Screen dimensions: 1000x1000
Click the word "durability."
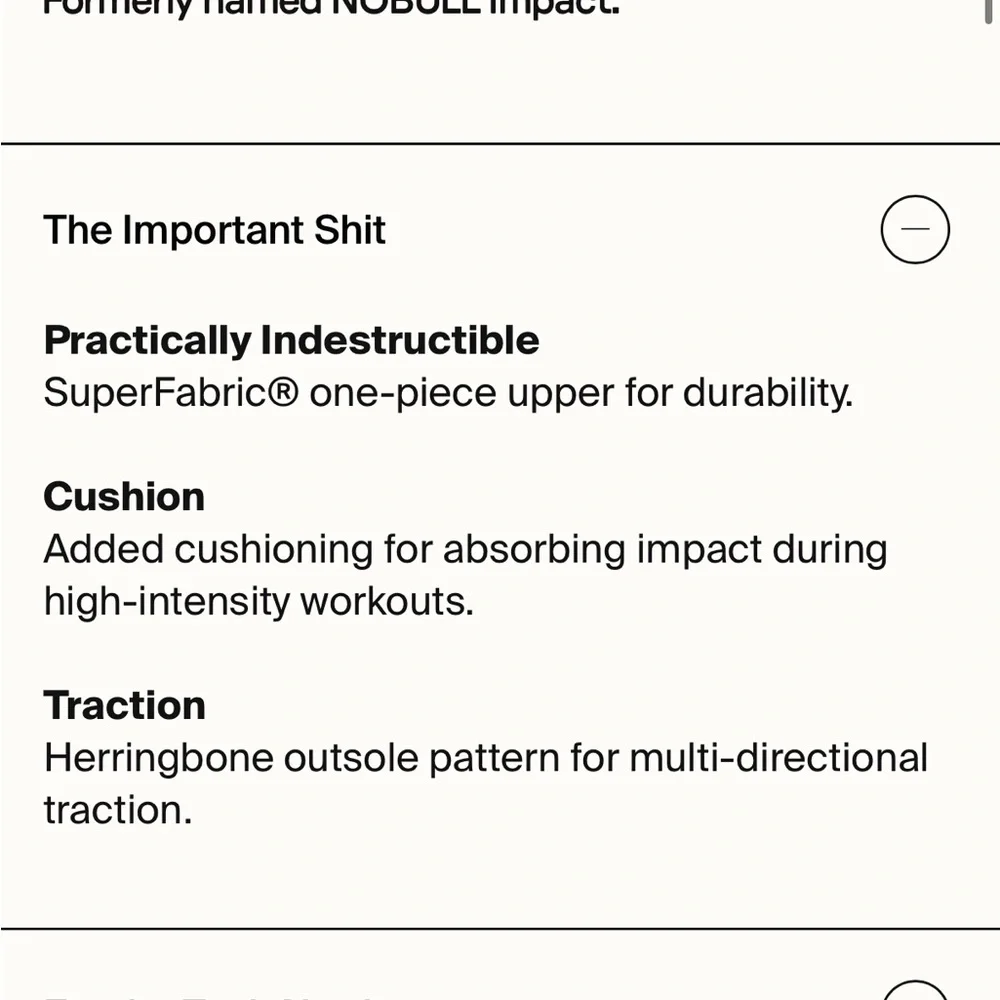767,393
